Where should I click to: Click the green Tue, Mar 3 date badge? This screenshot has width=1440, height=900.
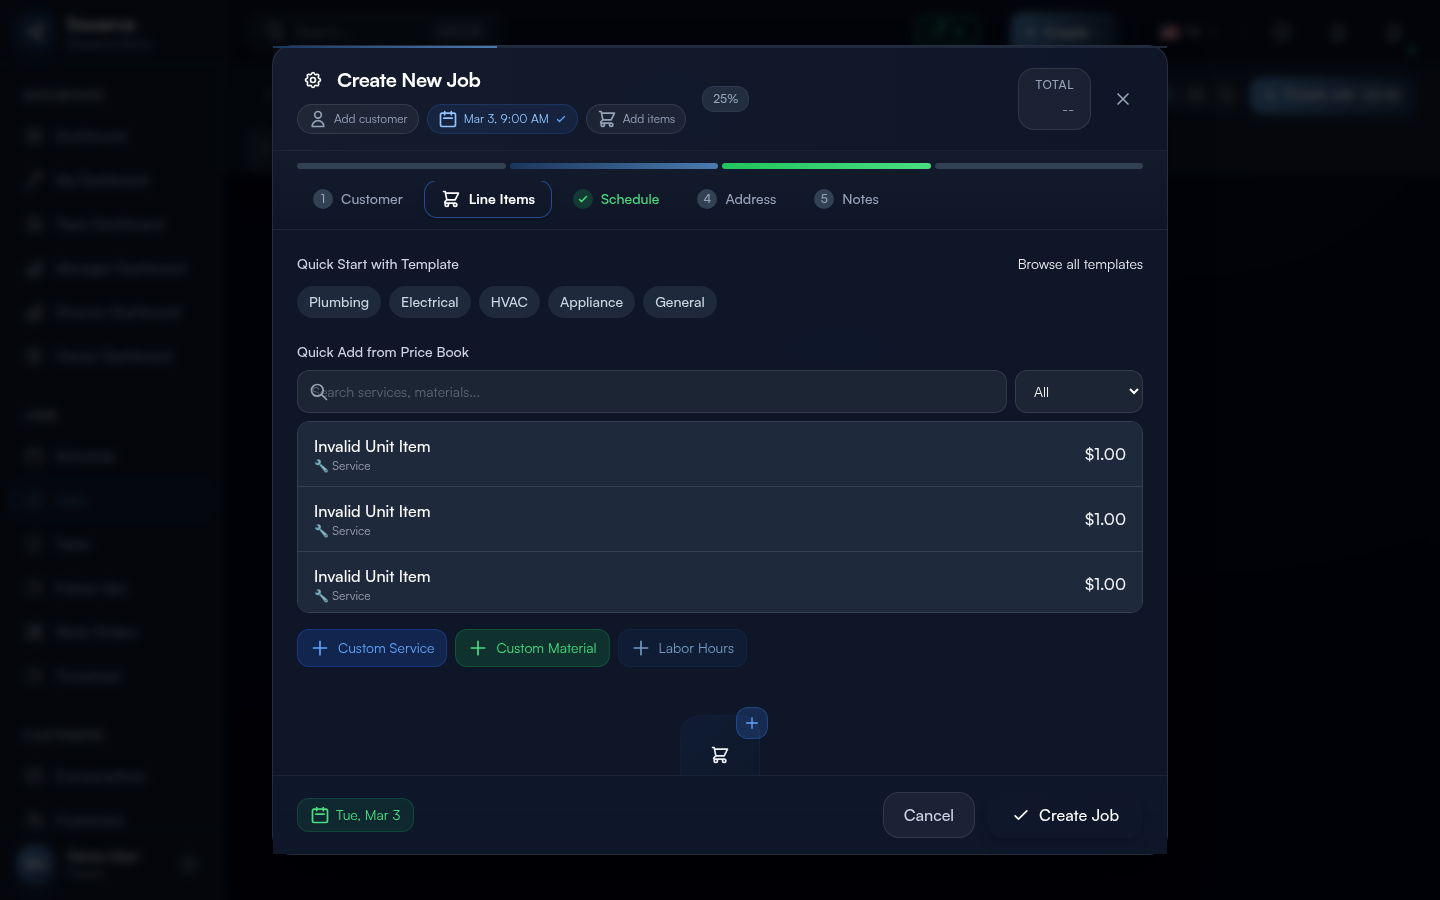[x=355, y=815]
